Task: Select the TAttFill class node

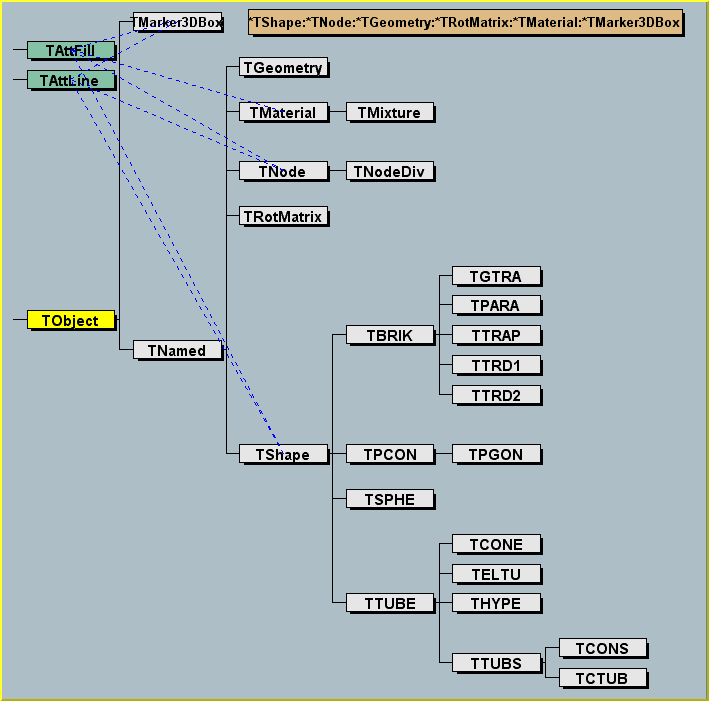Action: click(x=70, y=50)
